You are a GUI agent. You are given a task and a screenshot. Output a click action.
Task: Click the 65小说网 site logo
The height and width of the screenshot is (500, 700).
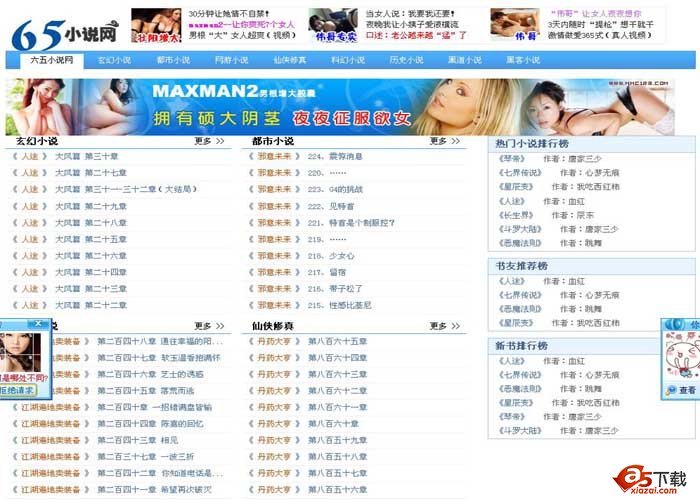pyautogui.click(x=65, y=33)
